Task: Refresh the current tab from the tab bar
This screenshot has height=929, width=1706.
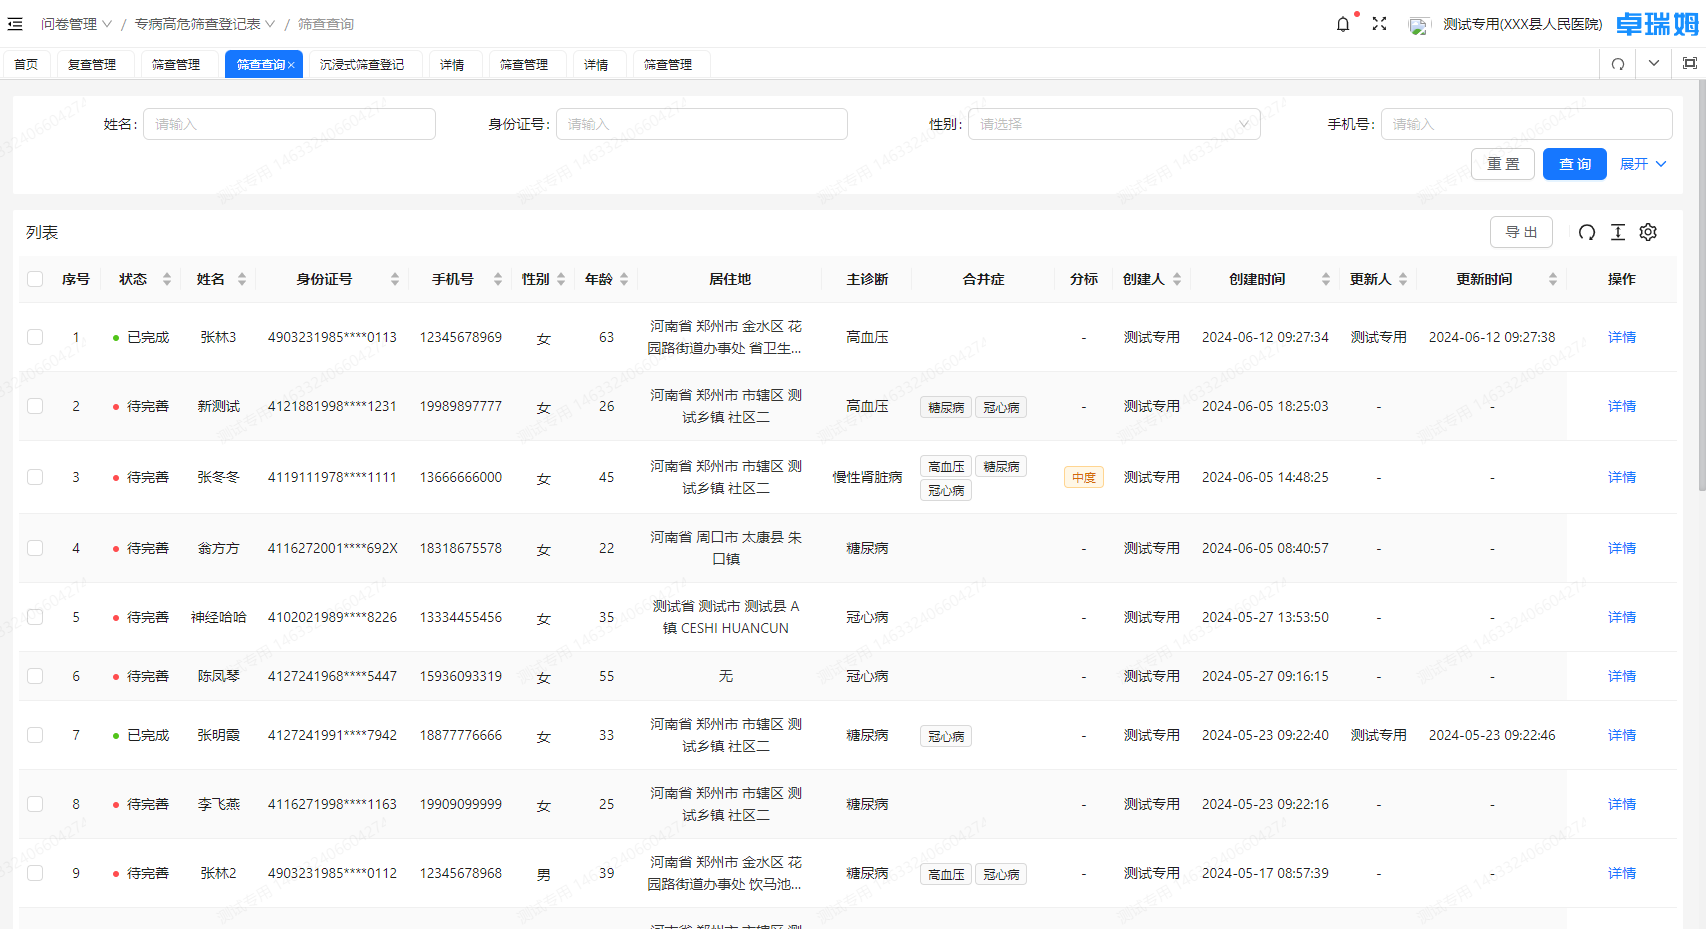Action: pyautogui.click(x=1618, y=64)
